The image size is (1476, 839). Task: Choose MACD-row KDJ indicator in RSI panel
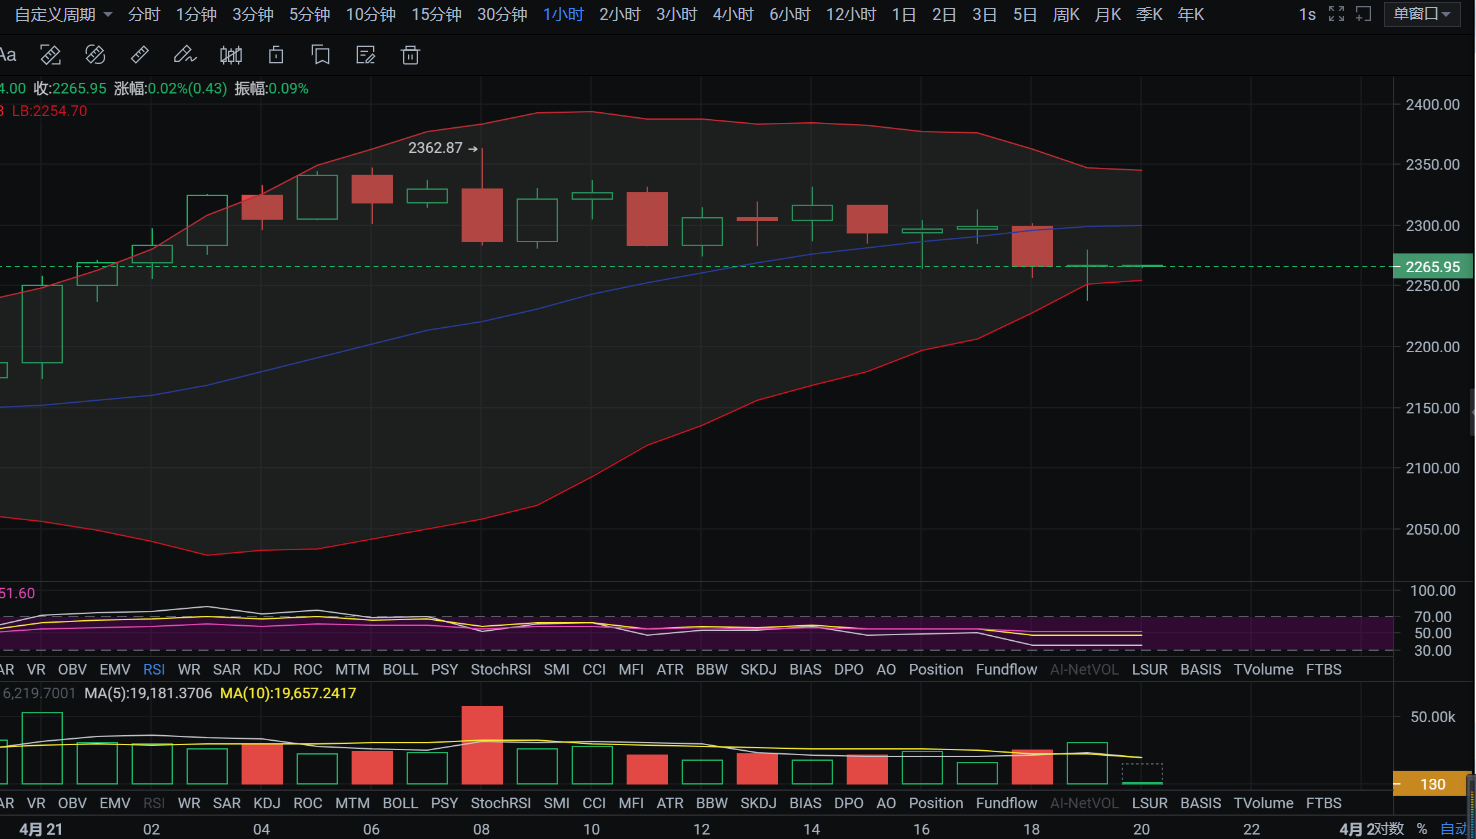267,669
